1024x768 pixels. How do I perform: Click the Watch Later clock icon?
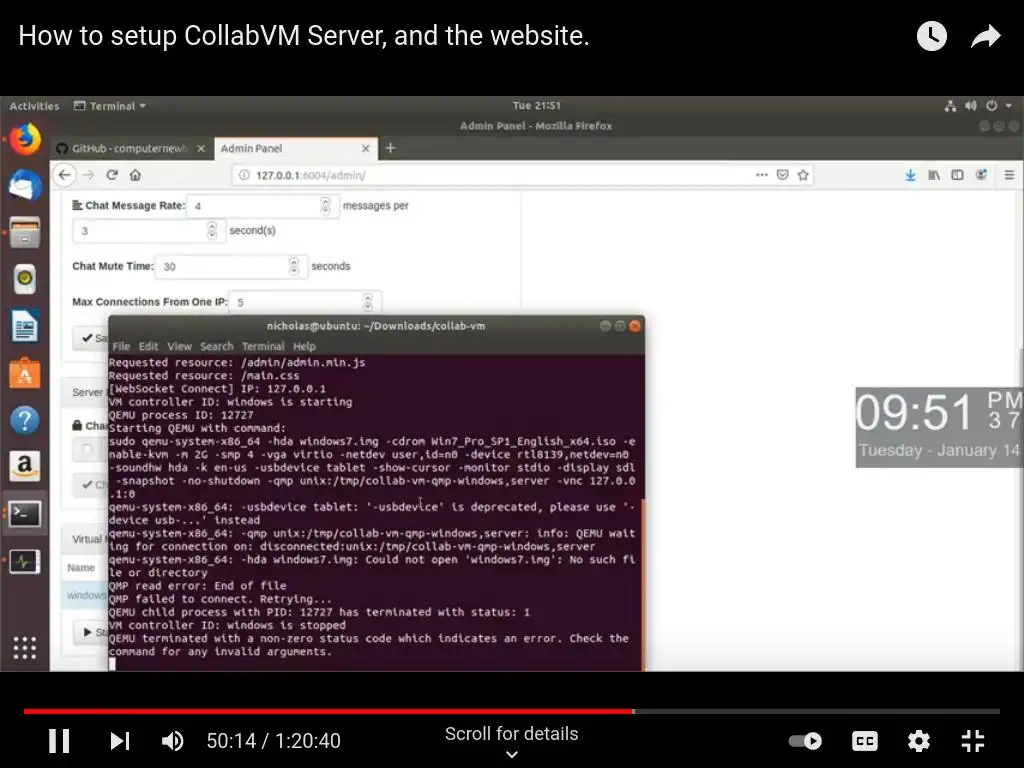pos(931,36)
